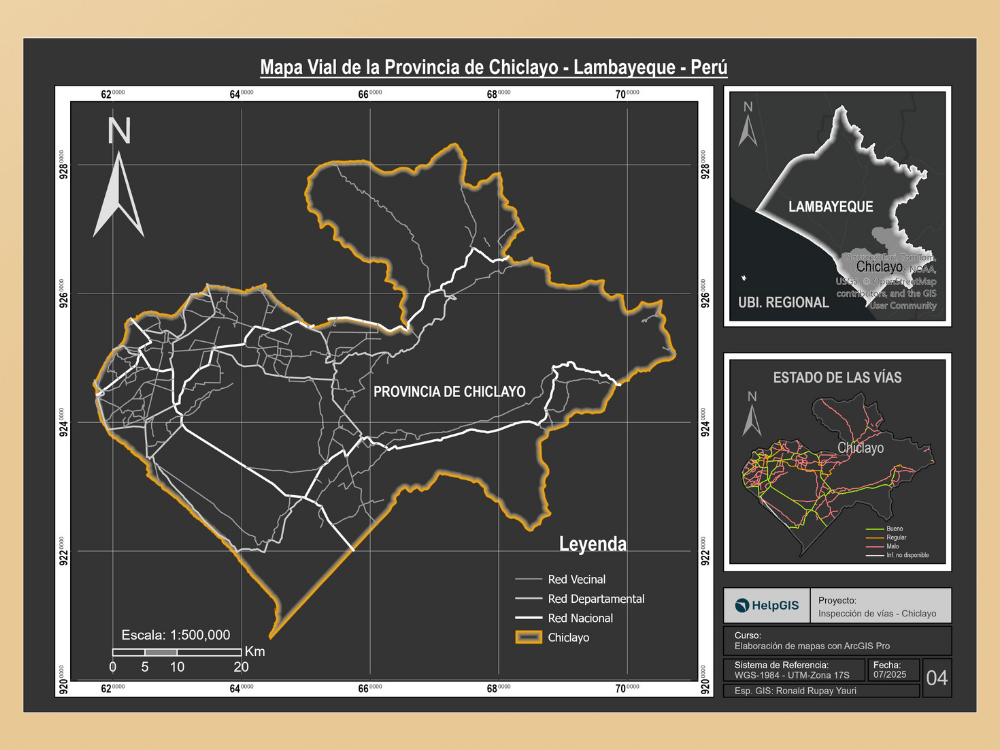The width and height of the screenshot is (1000, 750).
Task: Click the 'PROVINCIA DE CHICLAYO' map label
Action: [450, 392]
